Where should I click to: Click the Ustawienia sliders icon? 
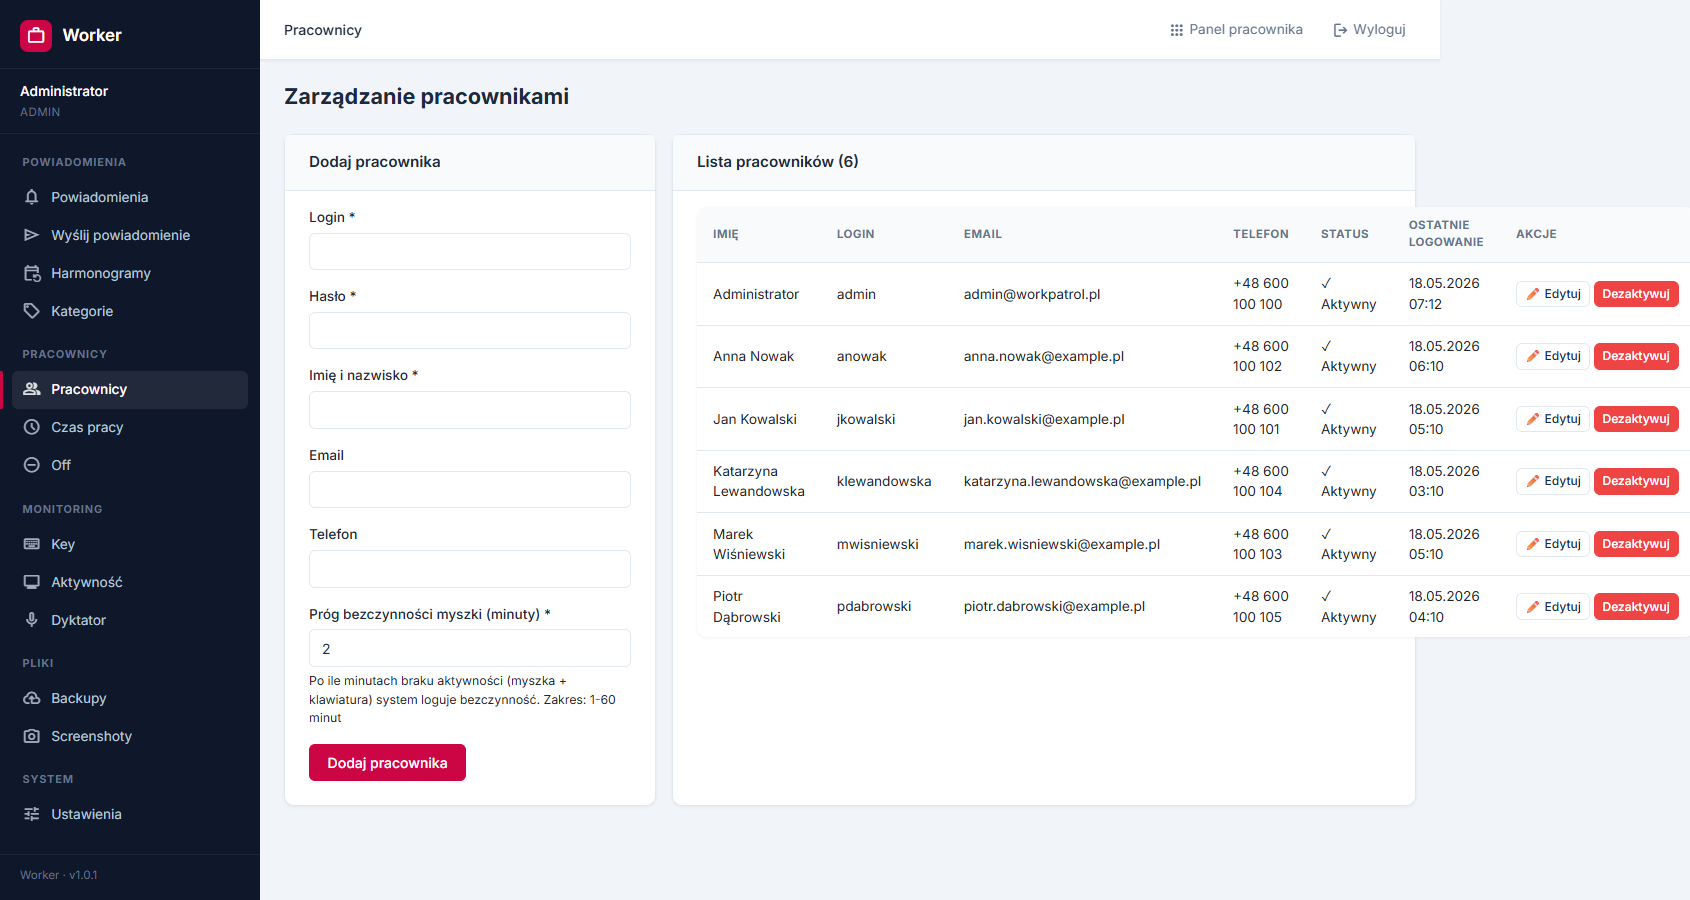pyautogui.click(x=32, y=814)
